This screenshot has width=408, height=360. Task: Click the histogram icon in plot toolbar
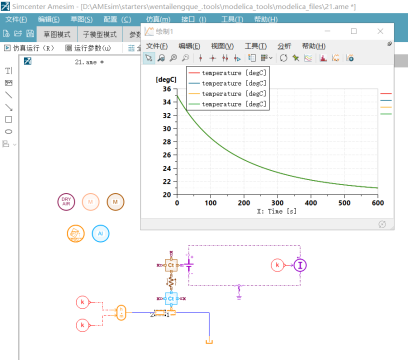(x=323, y=58)
